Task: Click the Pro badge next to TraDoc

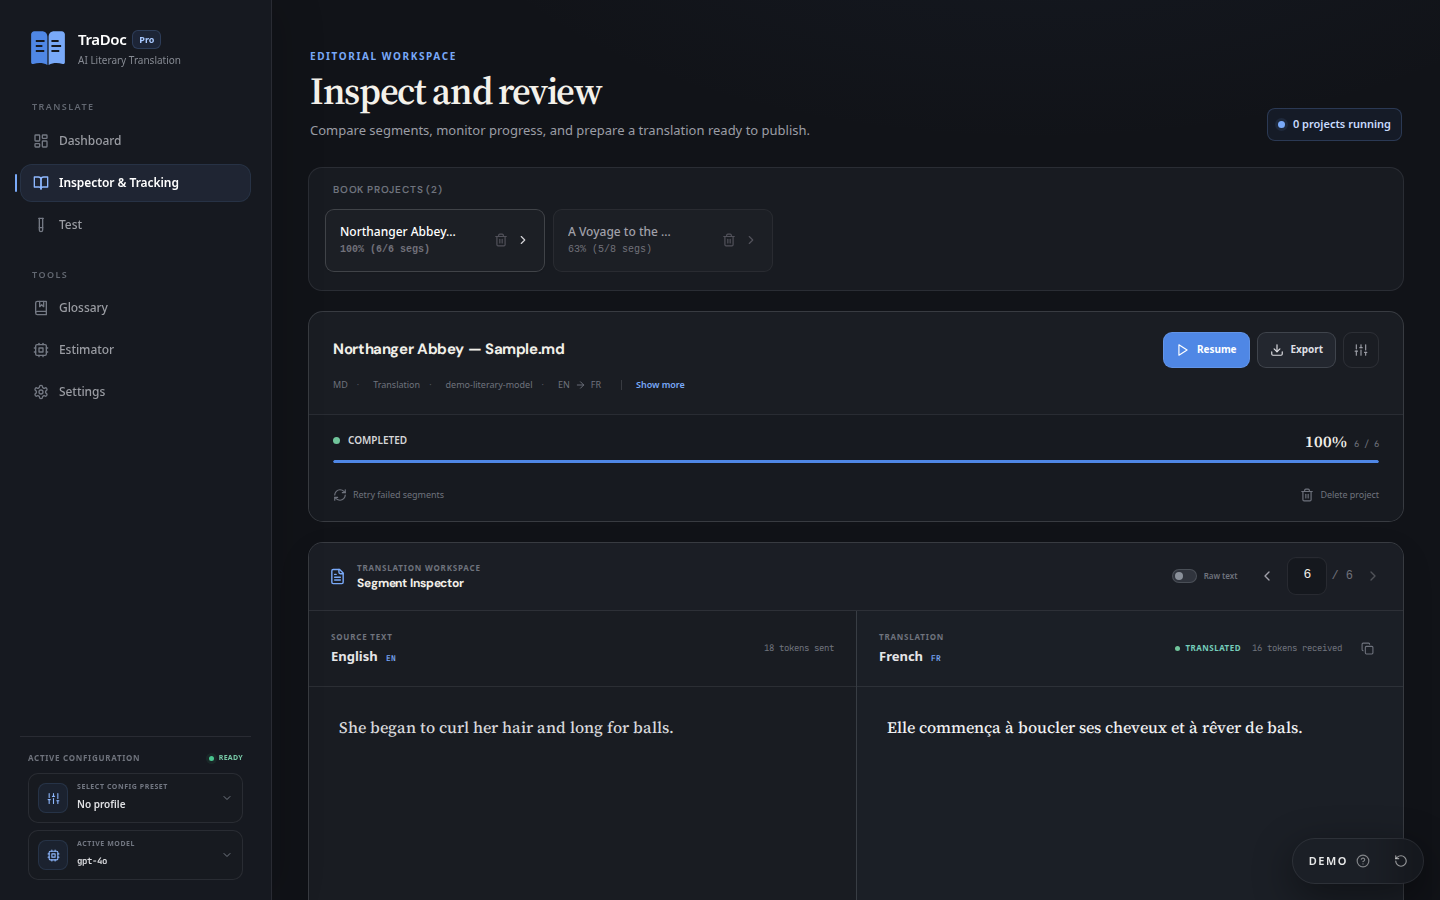Action: tap(147, 40)
